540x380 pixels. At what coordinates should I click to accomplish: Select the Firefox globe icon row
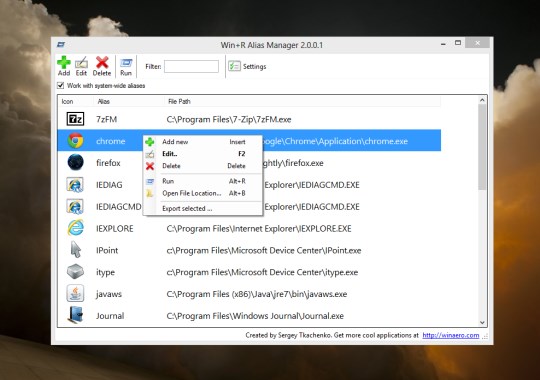pos(75,163)
